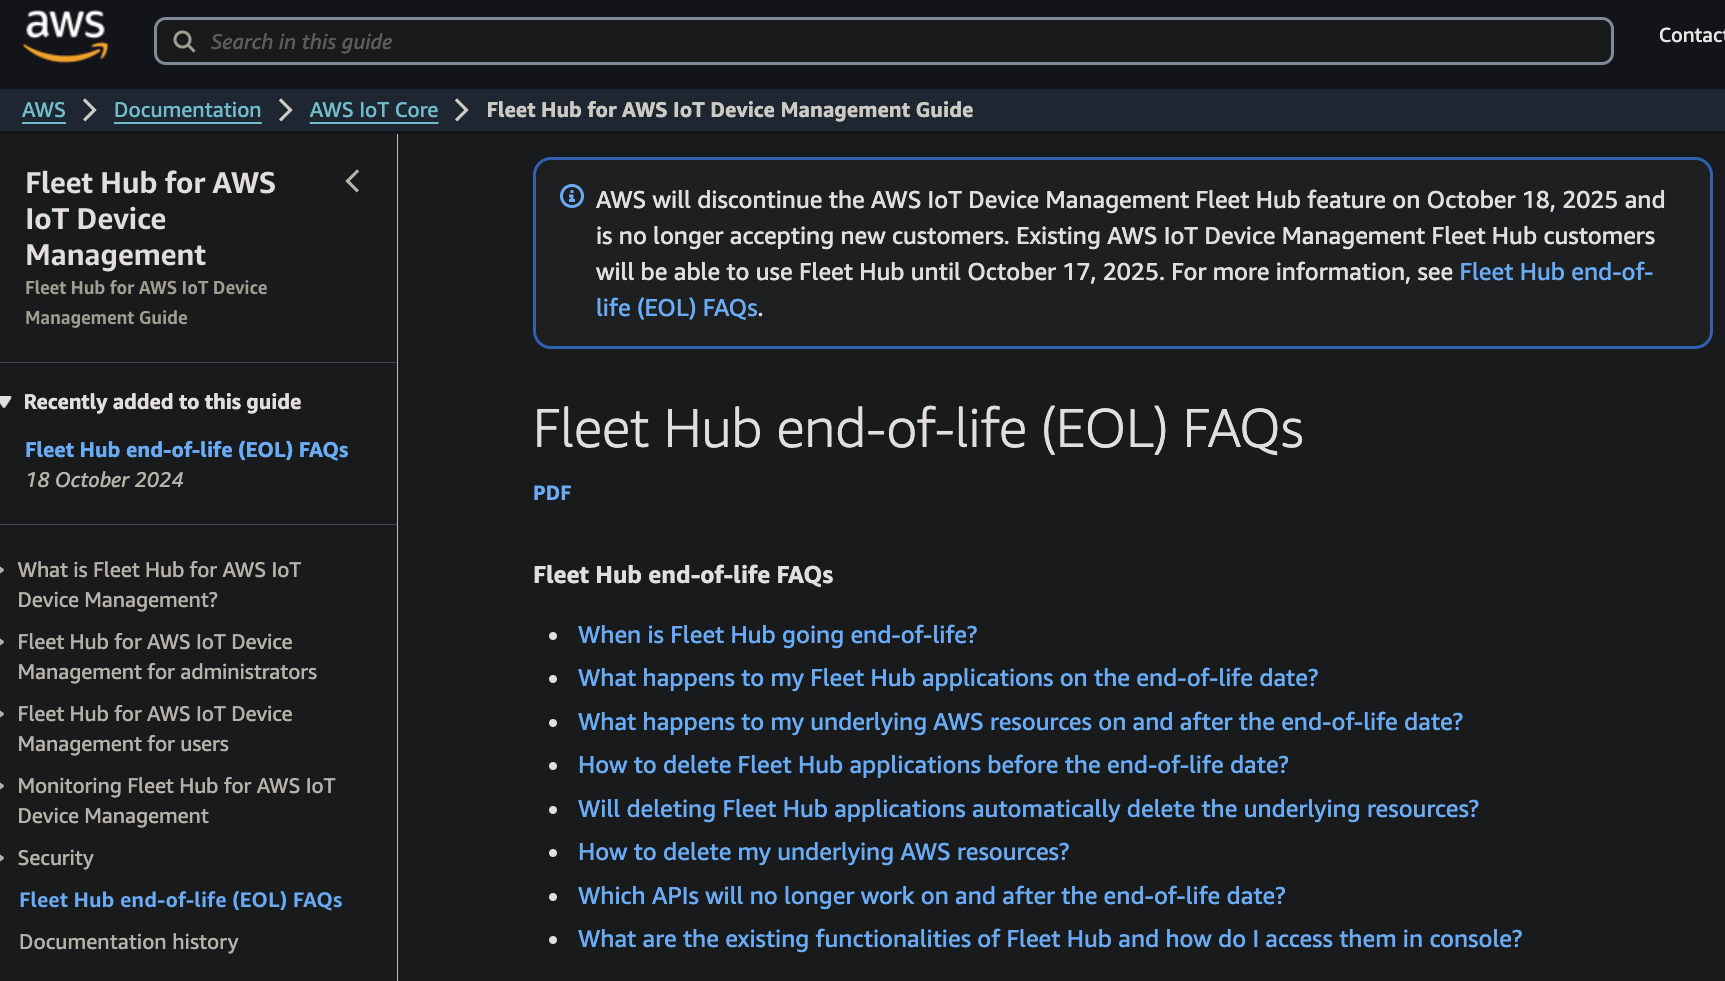Go to AWS breadcrumb link
The height and width of the screenshot is (981, 1725).
pyautogui.click(x=44, y=110)
